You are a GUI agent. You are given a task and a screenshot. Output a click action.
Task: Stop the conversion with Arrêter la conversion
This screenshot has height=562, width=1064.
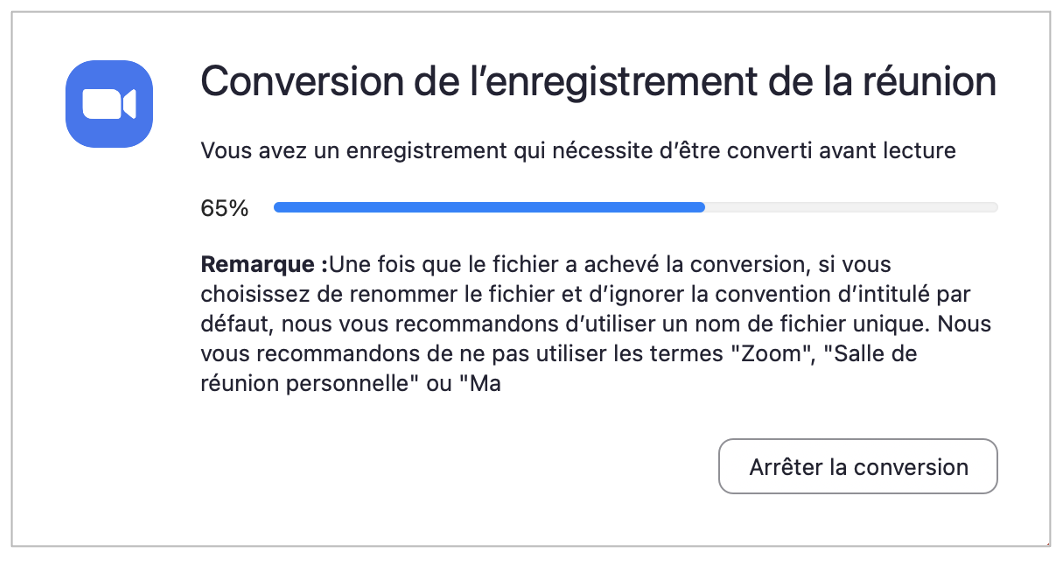coord(858,467)
